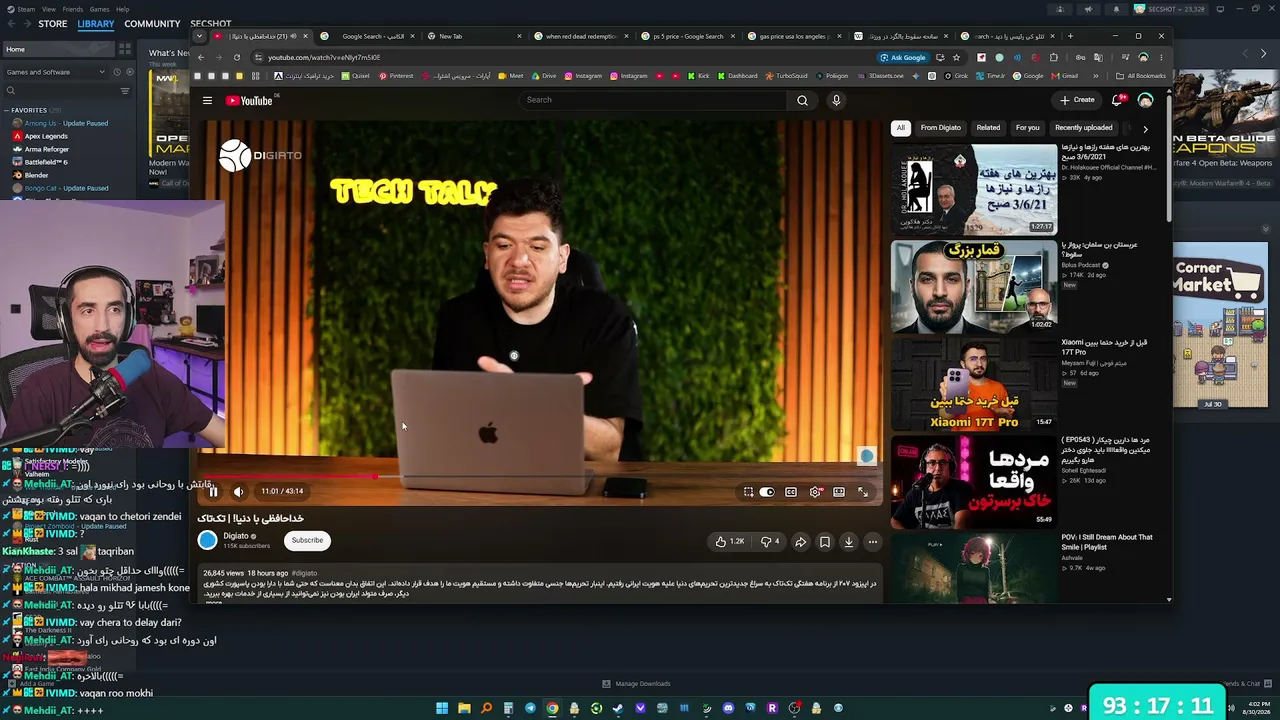Save video with the bookmark icon

(x=824, y=541)
